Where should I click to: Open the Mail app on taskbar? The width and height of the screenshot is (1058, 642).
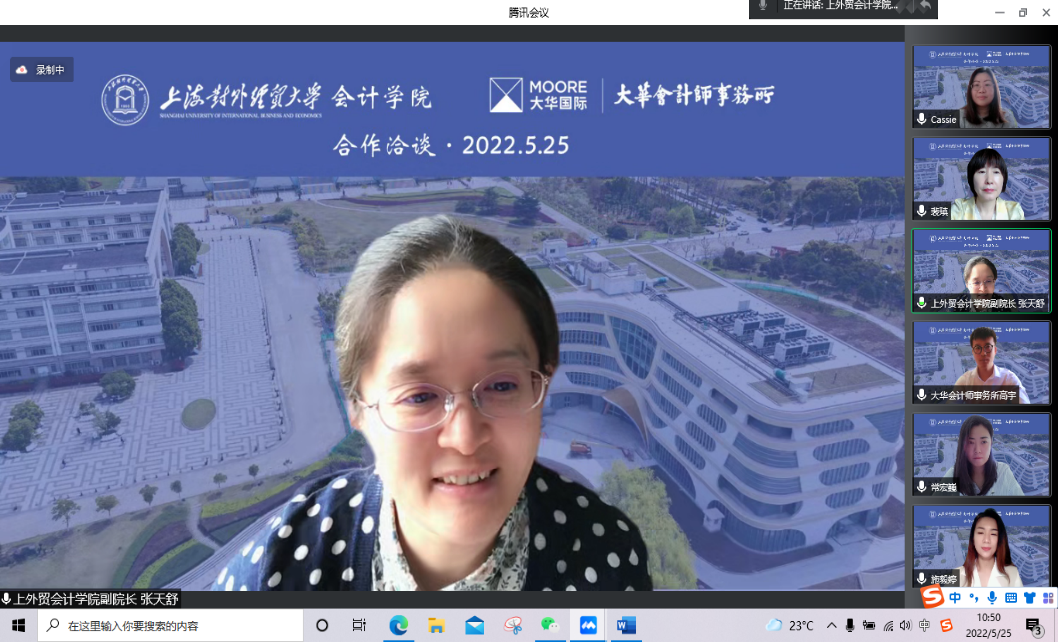[474, 625]
